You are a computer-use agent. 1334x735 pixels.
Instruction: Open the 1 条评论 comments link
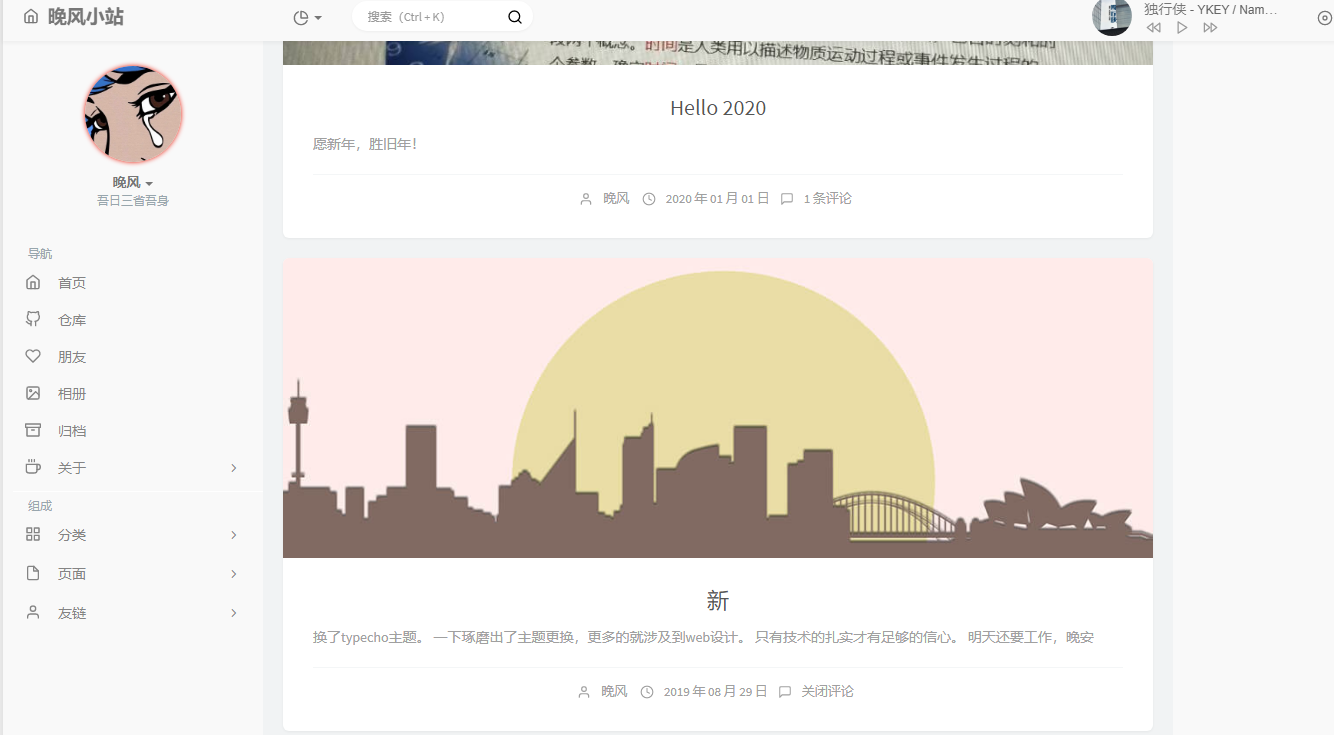(x=828, y=198)
